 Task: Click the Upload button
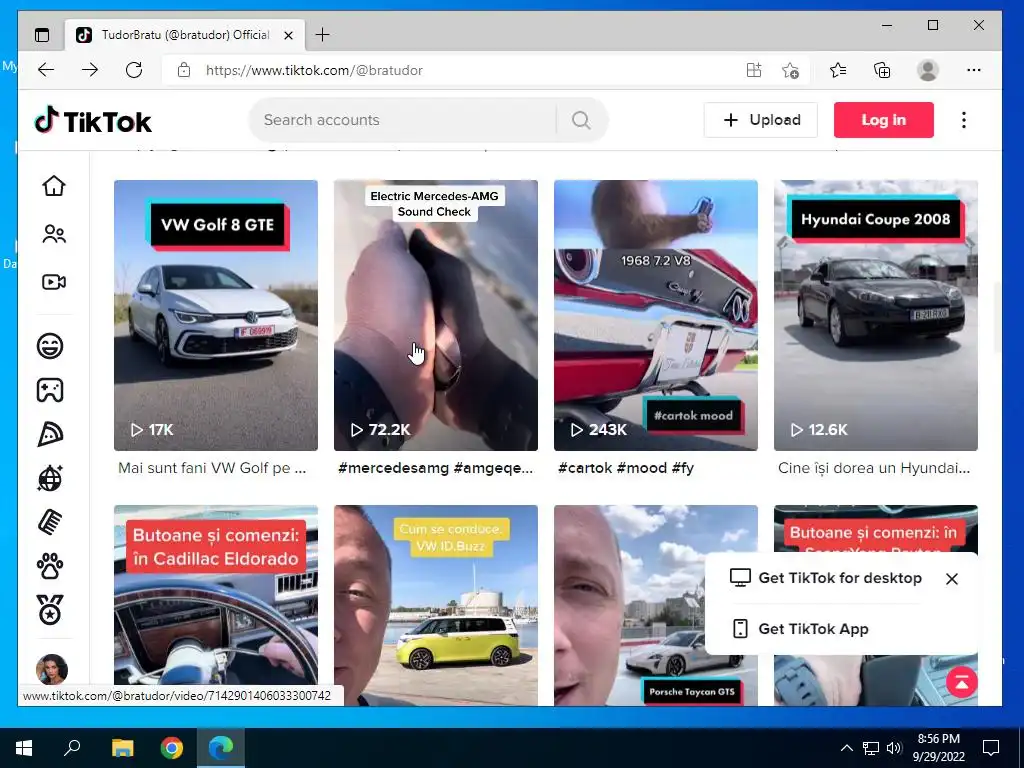tap(761, 120)
